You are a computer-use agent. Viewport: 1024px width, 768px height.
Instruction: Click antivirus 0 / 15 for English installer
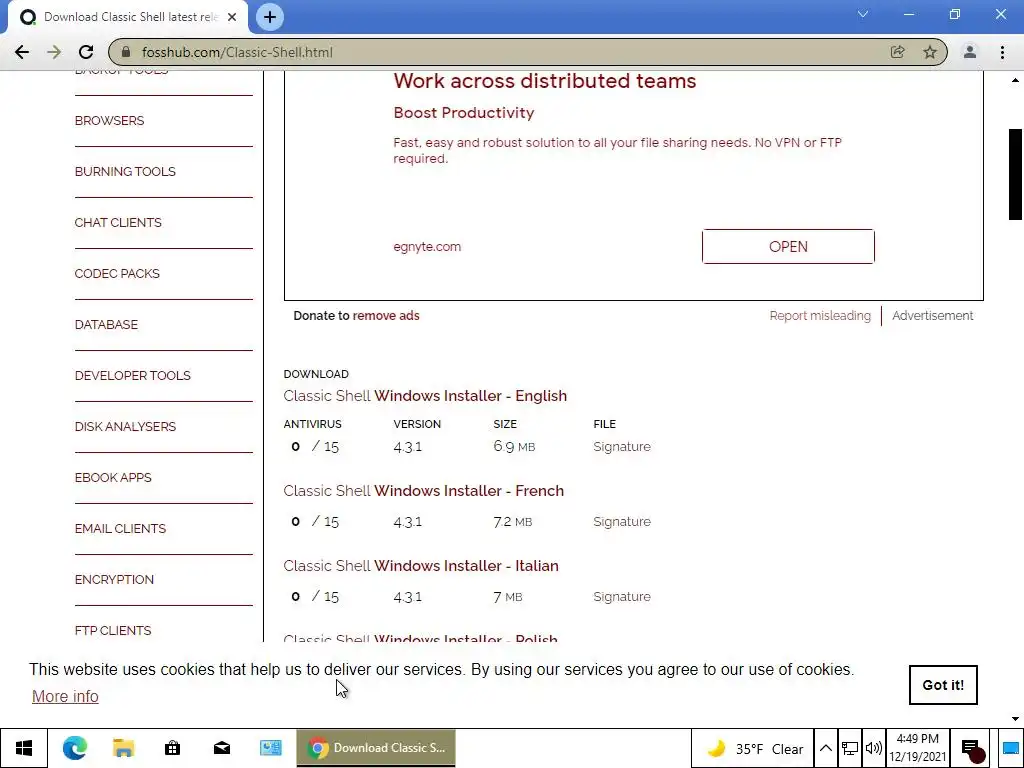pyautogui.click(x=315, y=447)
